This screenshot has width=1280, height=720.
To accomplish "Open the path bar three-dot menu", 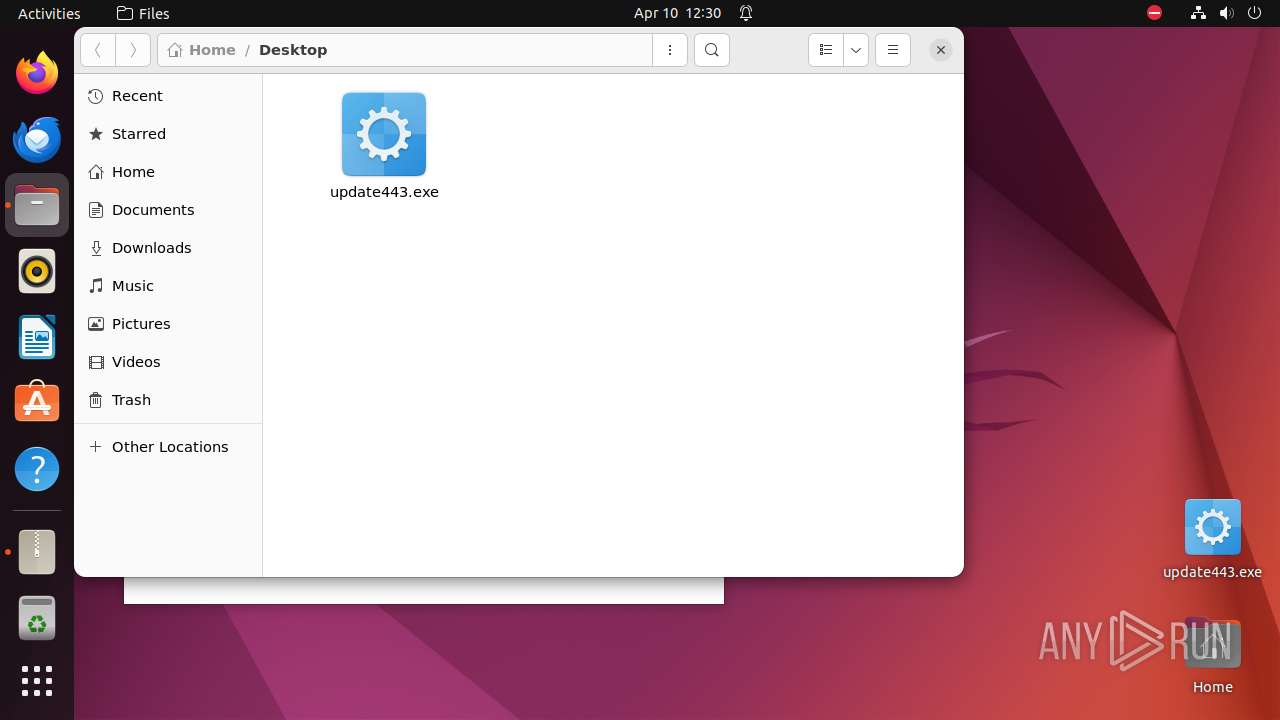I will (x=670, y=50).
